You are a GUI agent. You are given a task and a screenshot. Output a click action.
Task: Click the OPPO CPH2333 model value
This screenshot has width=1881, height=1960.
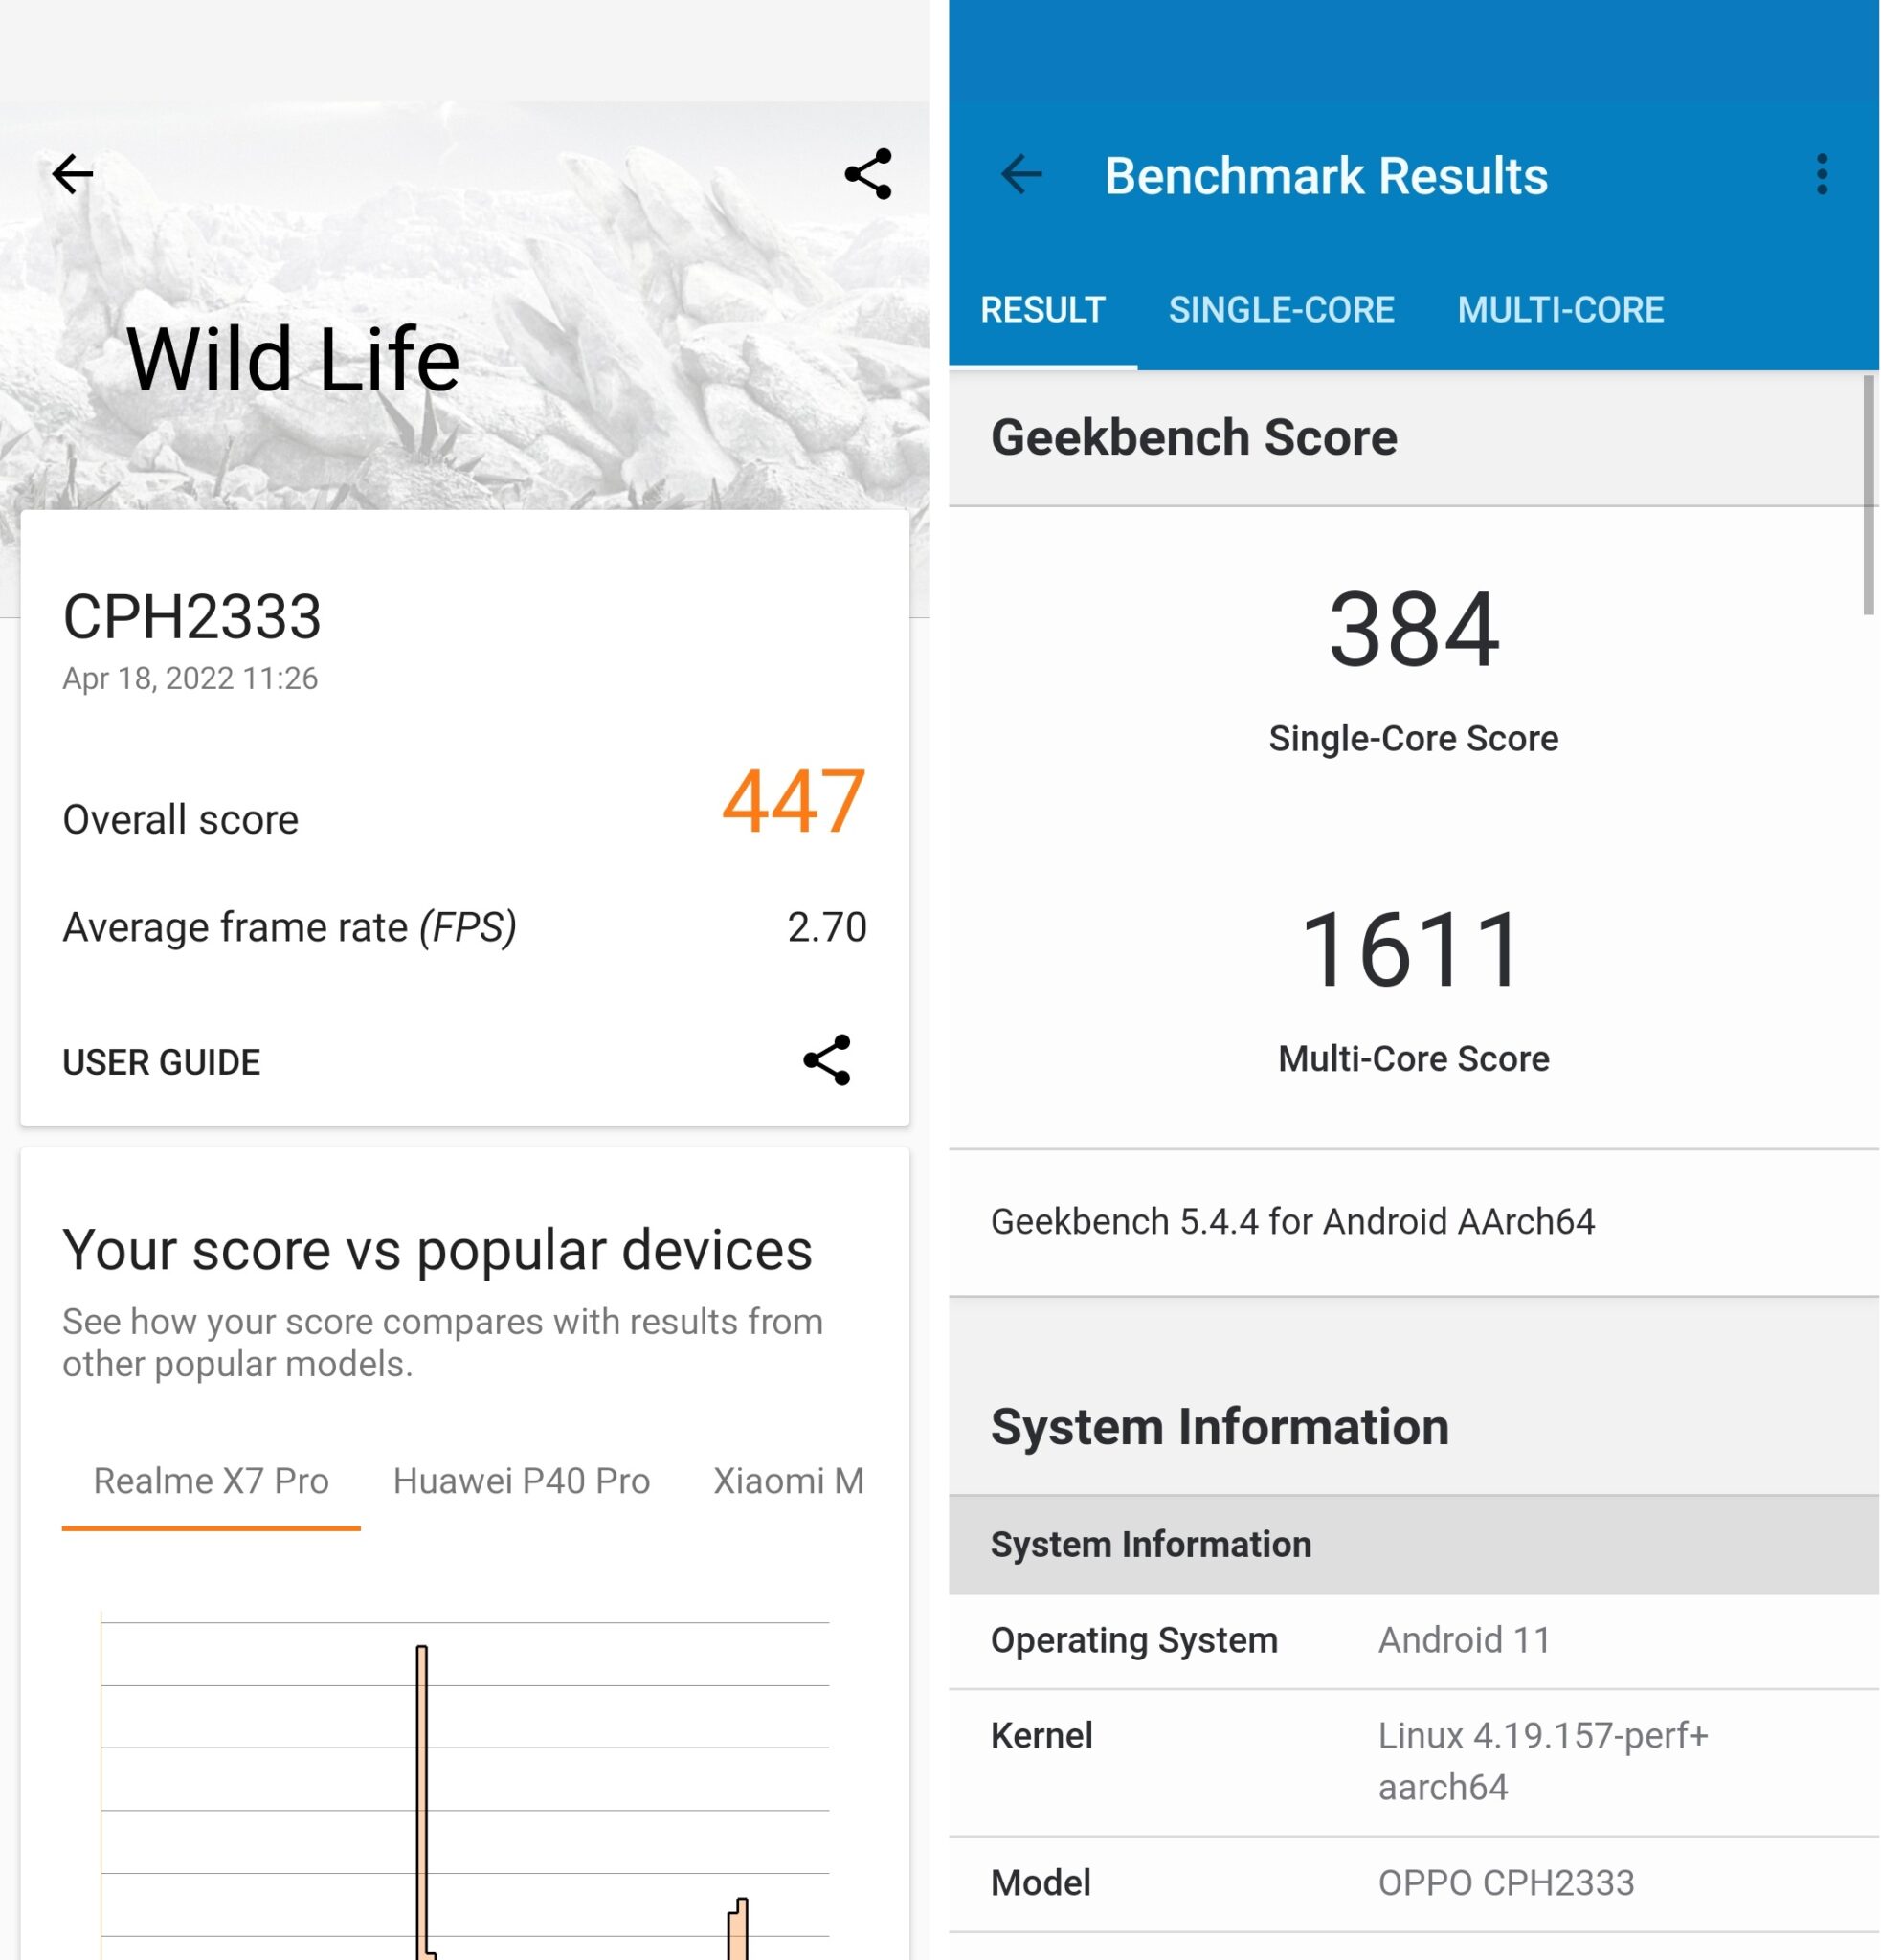[1505, 1883]
